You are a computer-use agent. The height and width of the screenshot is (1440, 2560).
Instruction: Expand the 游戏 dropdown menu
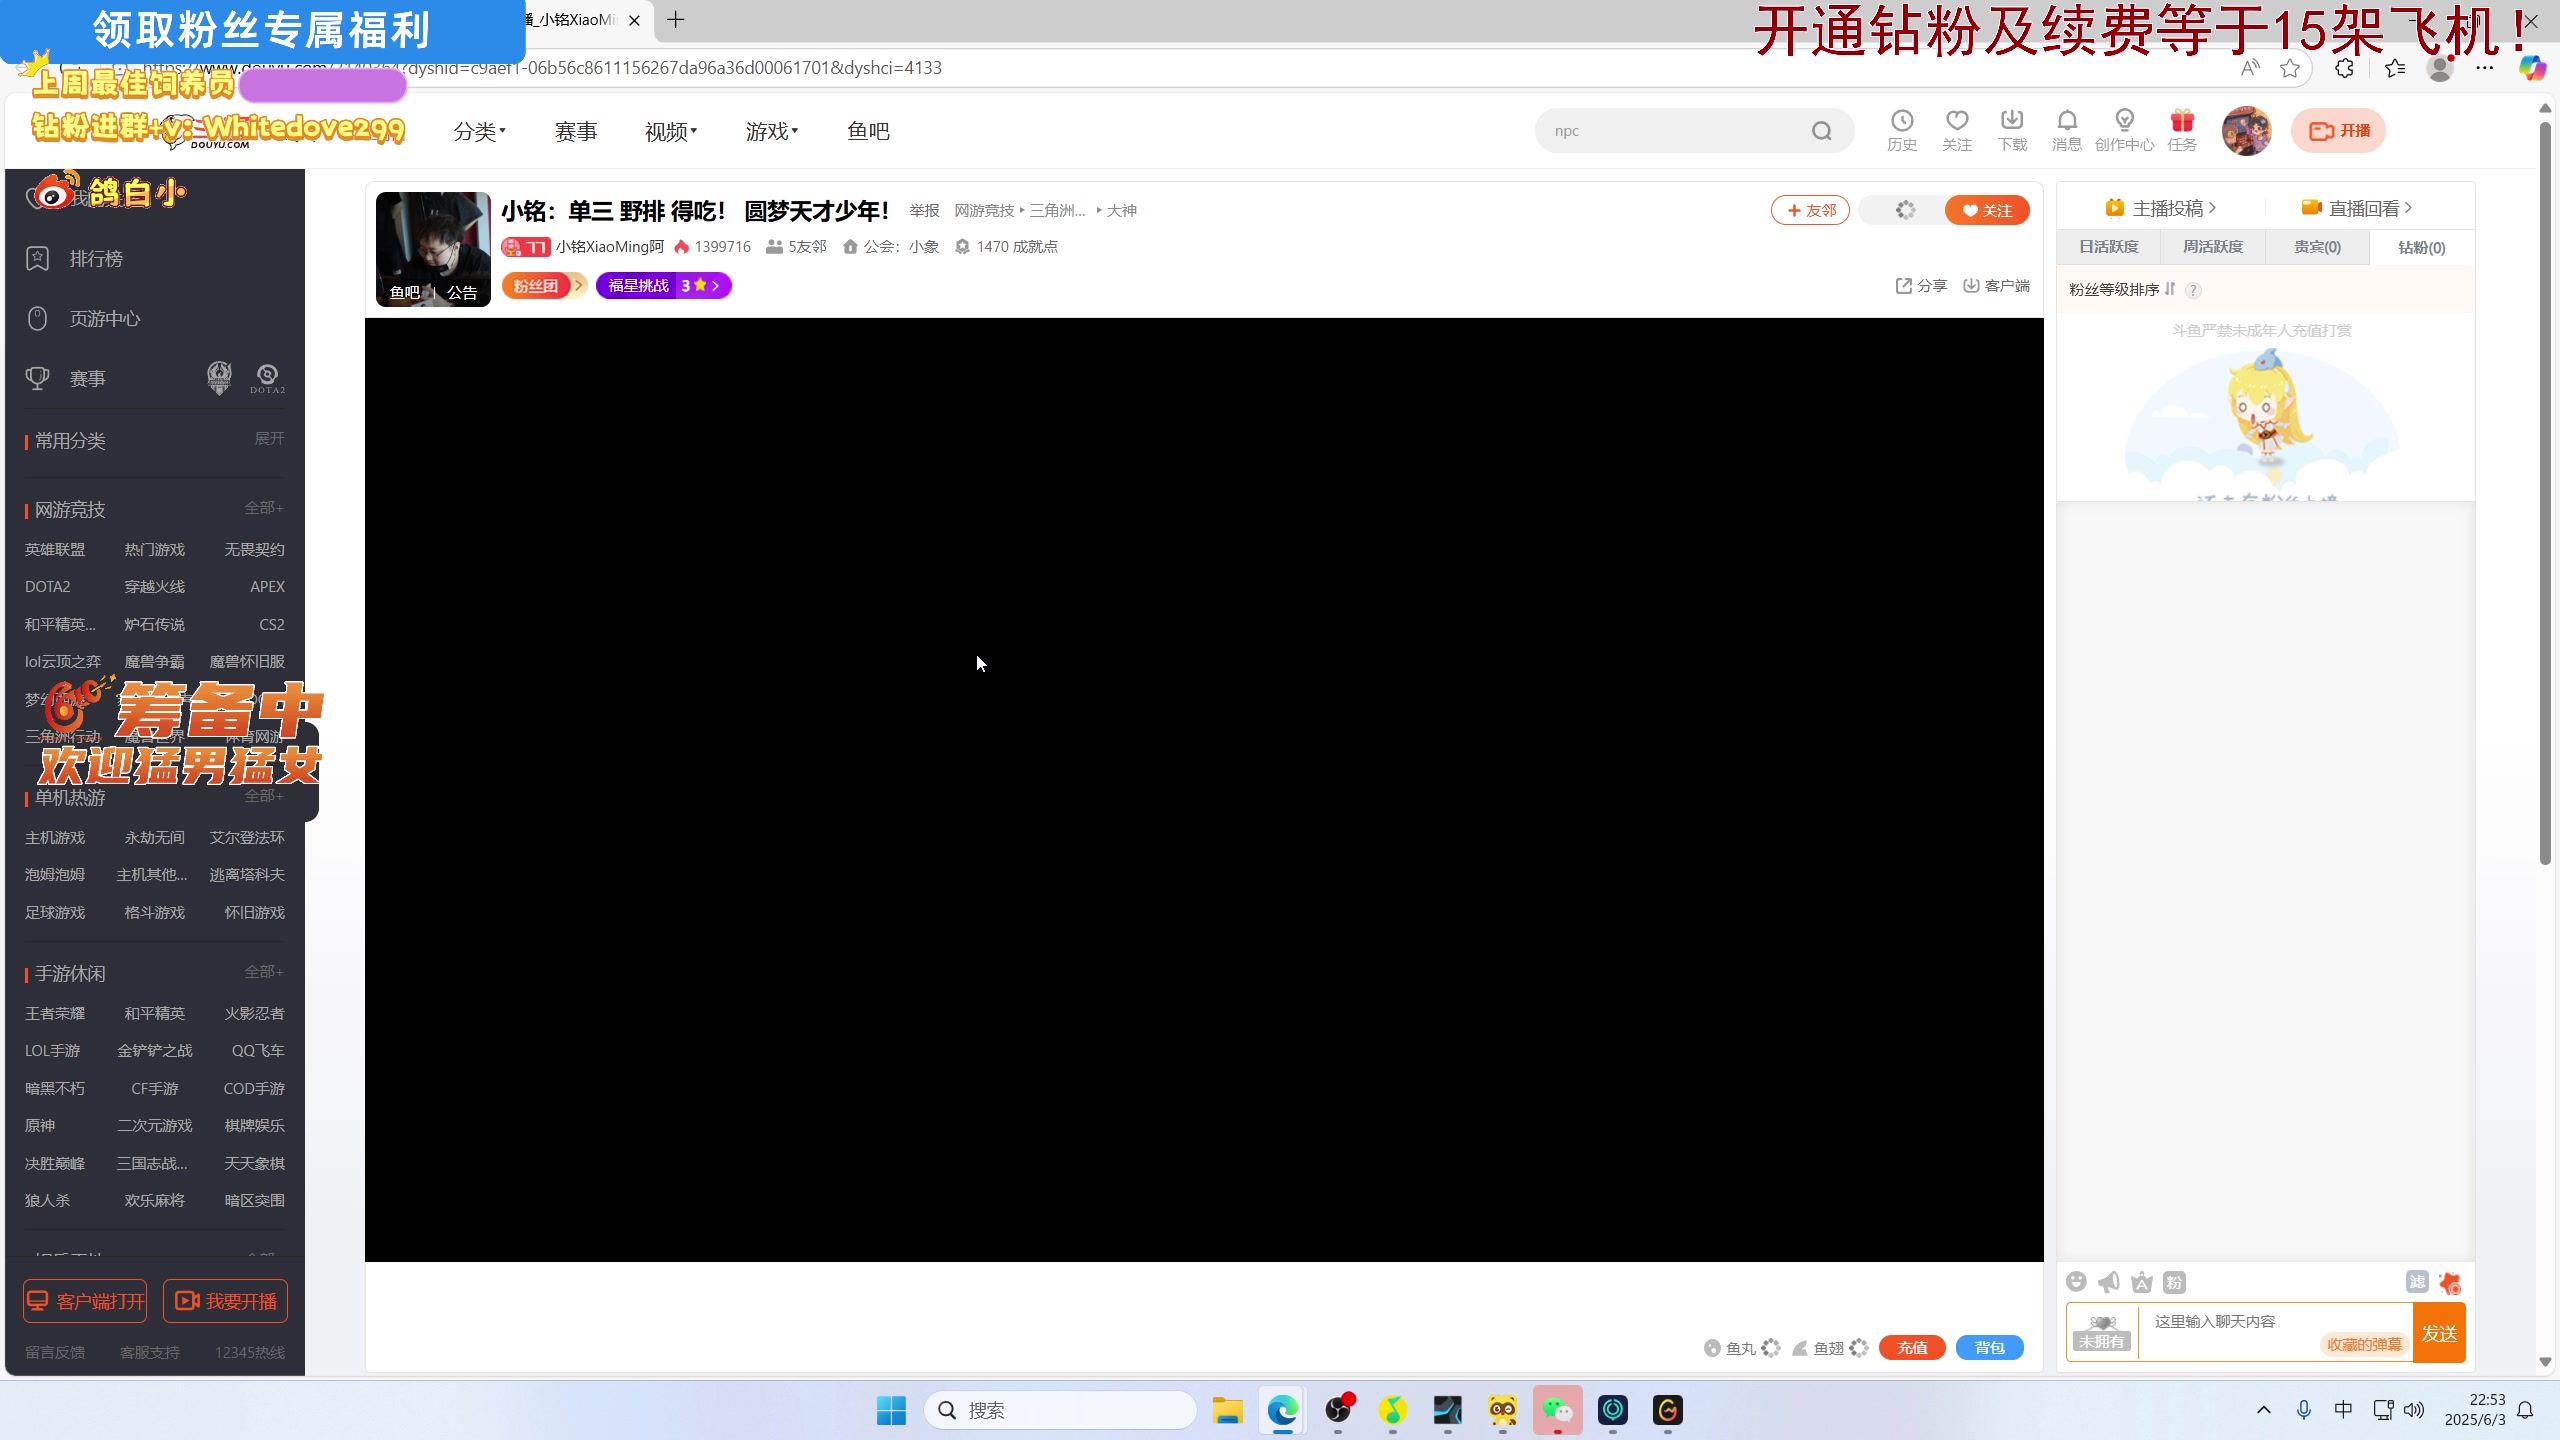point(771,131)
